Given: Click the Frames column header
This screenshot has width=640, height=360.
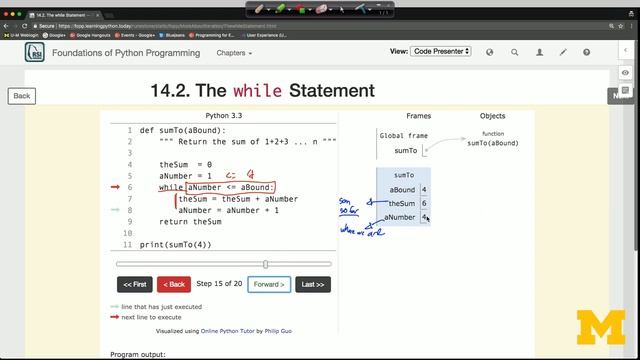Looking at the screenshot, I should pos(418,116).
